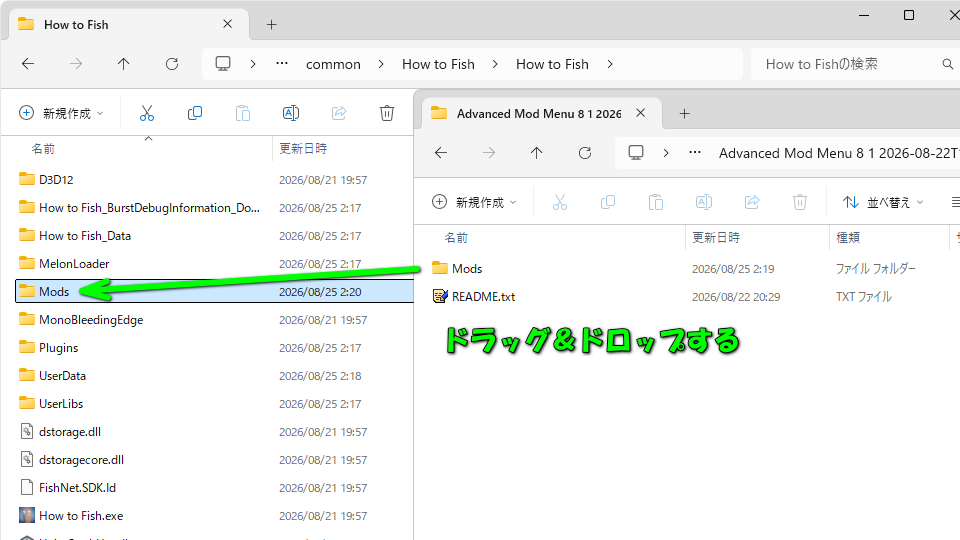Close the How to Fish tab
This screenshot has height=540, width=960.
[x=228, y=24]
